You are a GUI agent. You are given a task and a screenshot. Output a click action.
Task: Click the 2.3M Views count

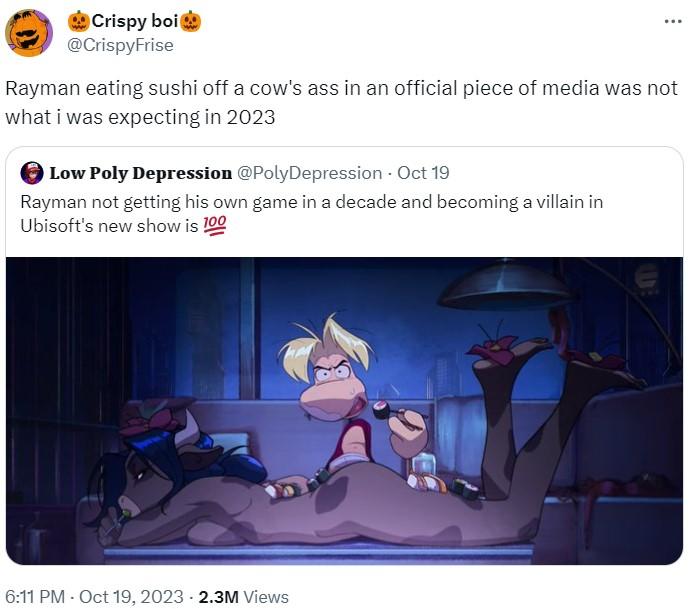coord(243,597)
